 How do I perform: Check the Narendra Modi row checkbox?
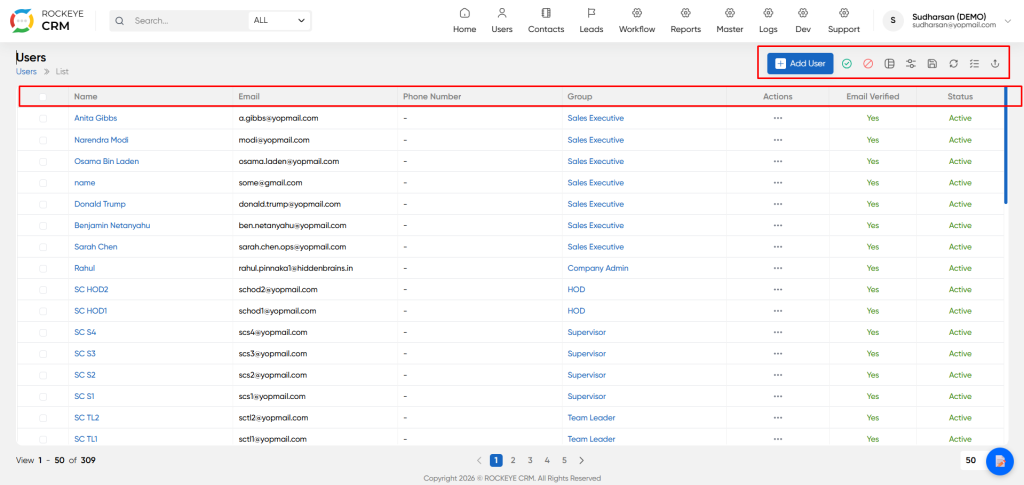(43, 140)
